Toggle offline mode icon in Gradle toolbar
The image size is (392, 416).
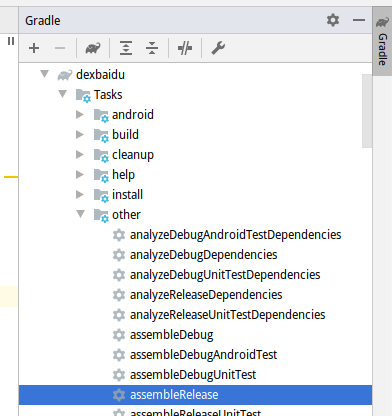(x=185, y=48)
